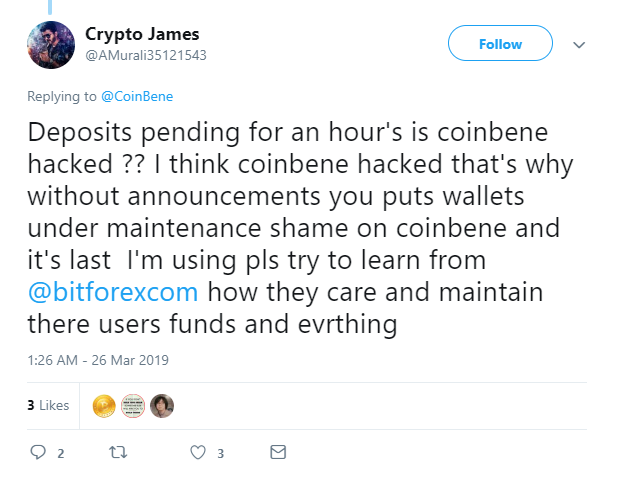Click the reply speech bubble icon

click(x=39, y=452)
